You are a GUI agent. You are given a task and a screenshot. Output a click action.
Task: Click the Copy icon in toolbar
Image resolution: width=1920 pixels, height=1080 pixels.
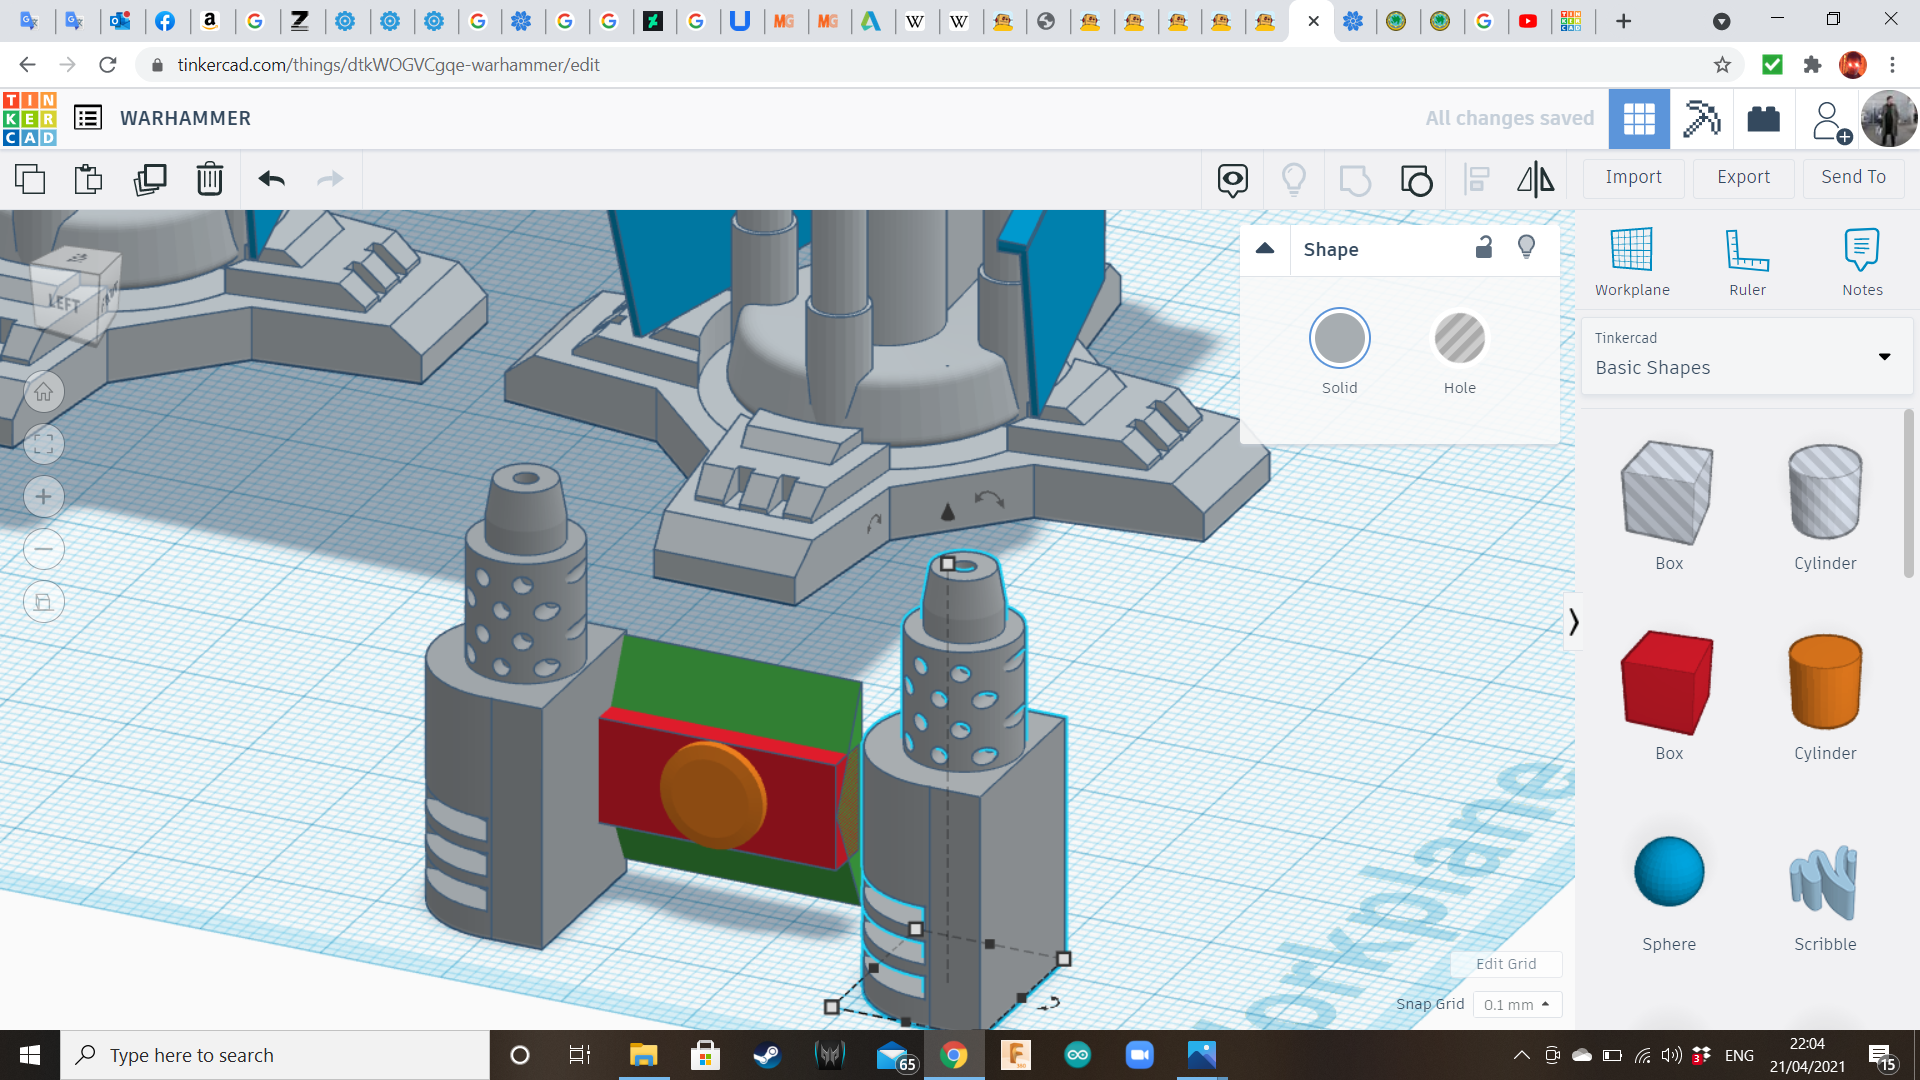click(x=30, y=179)
